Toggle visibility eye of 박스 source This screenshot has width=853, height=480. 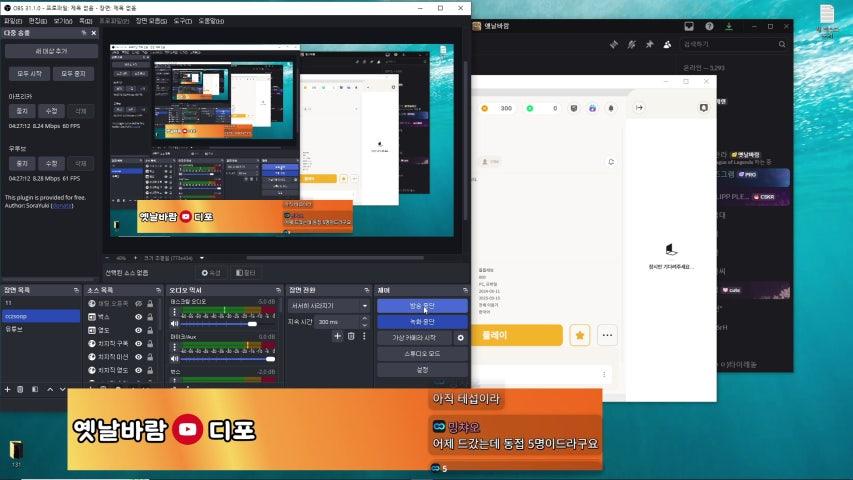point(139,317)
